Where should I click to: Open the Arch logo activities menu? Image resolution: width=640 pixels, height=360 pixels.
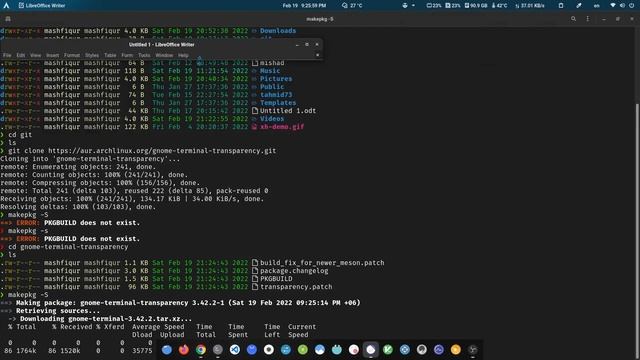6,5
